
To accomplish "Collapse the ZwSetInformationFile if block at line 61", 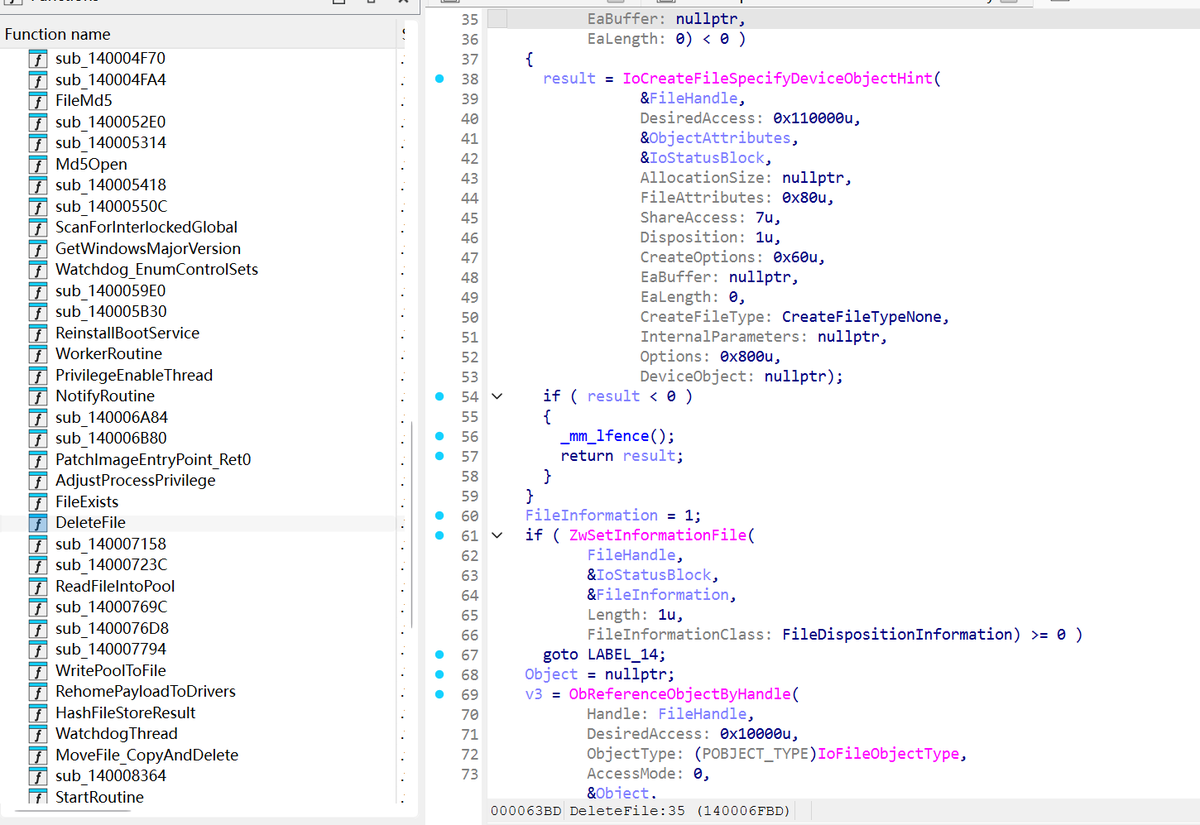I will click(x=497, y=535).
